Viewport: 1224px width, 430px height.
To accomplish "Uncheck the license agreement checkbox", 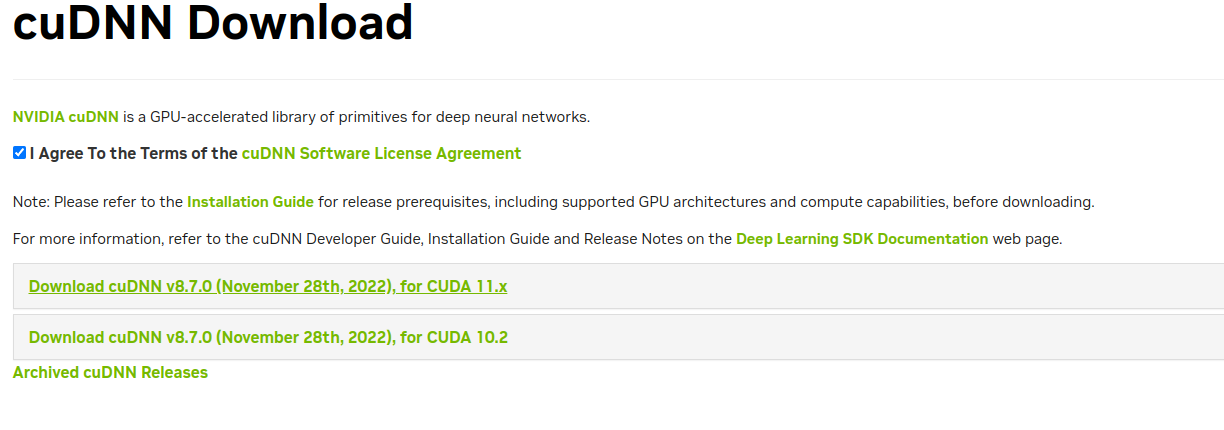I will 19,153.
